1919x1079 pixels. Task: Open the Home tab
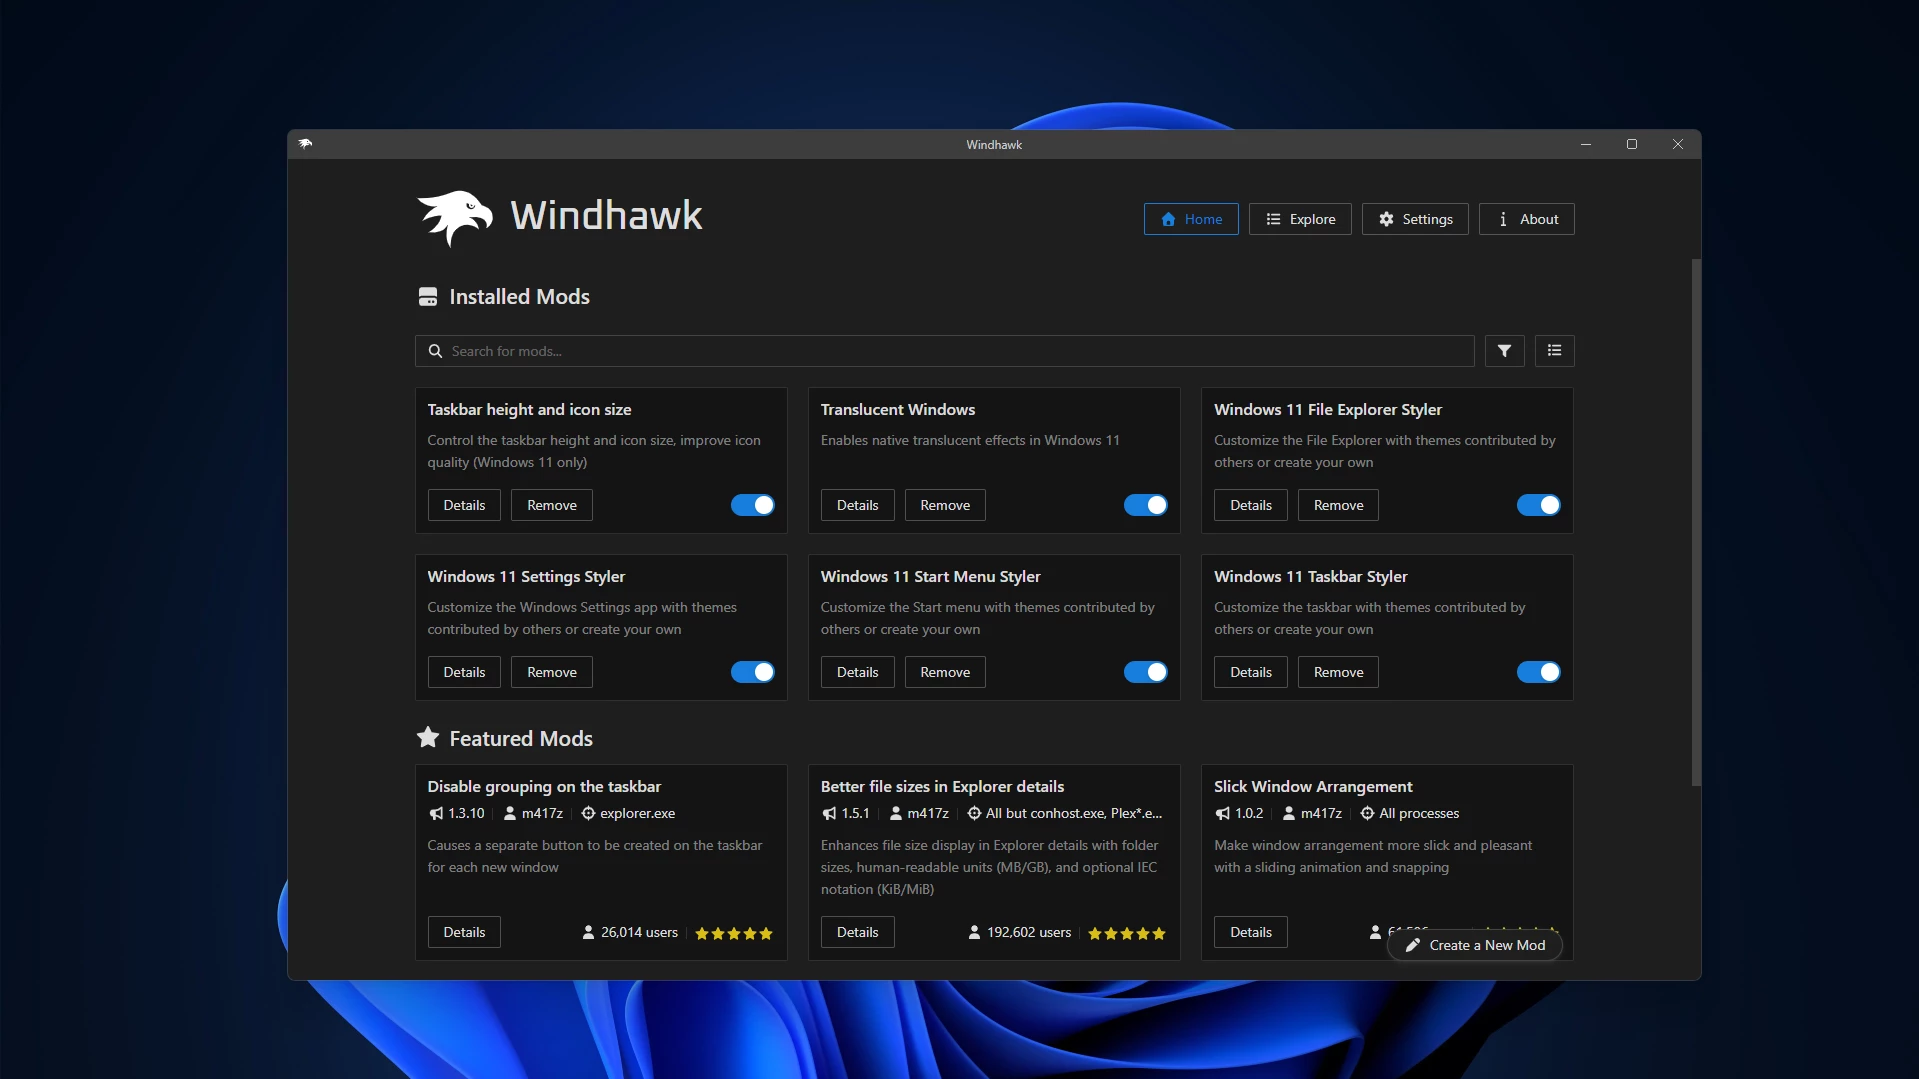click(1191, 219)
